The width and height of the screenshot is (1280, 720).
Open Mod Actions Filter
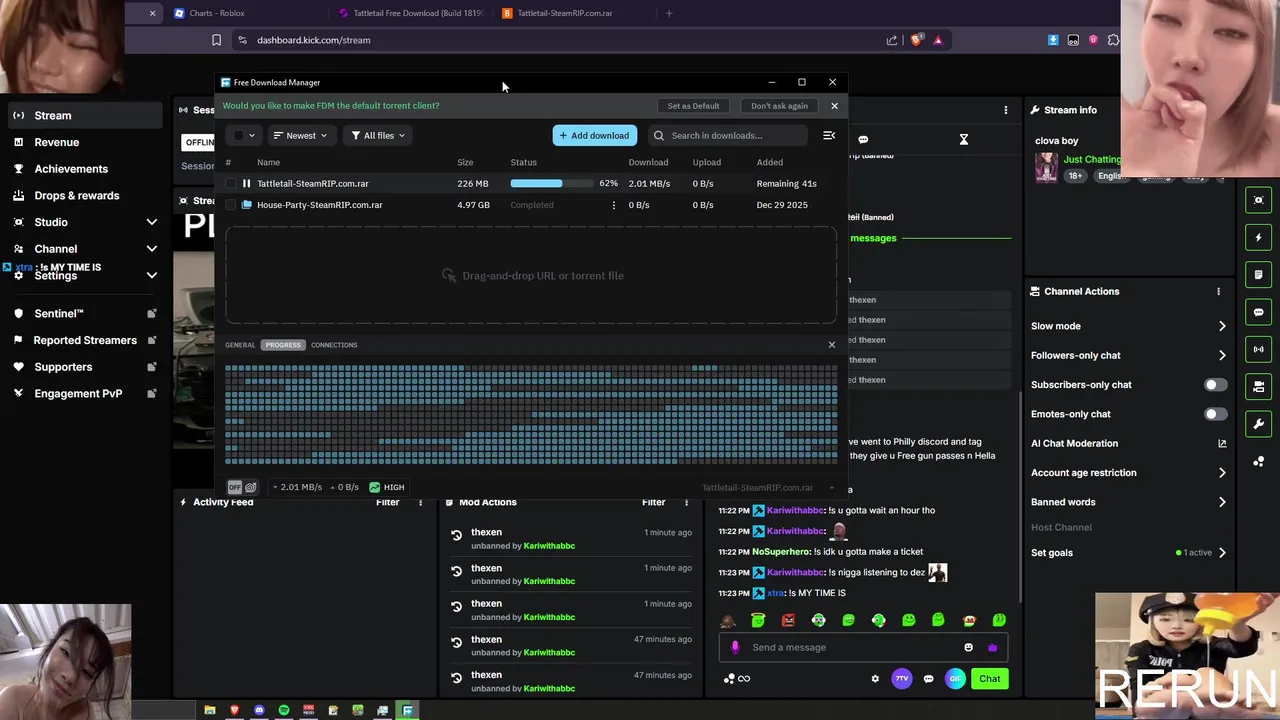653,503
